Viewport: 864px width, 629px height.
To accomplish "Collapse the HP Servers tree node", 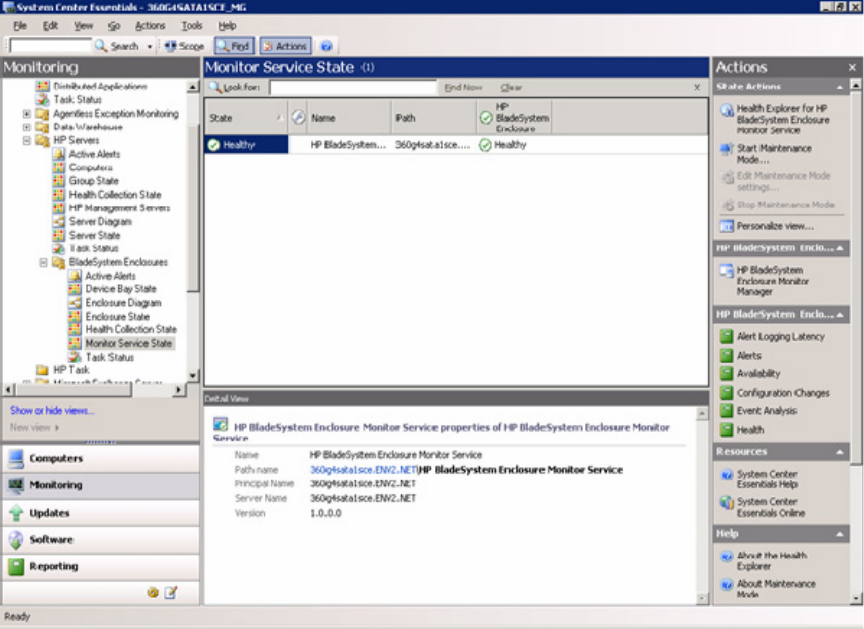I will (x=27, y=141).
